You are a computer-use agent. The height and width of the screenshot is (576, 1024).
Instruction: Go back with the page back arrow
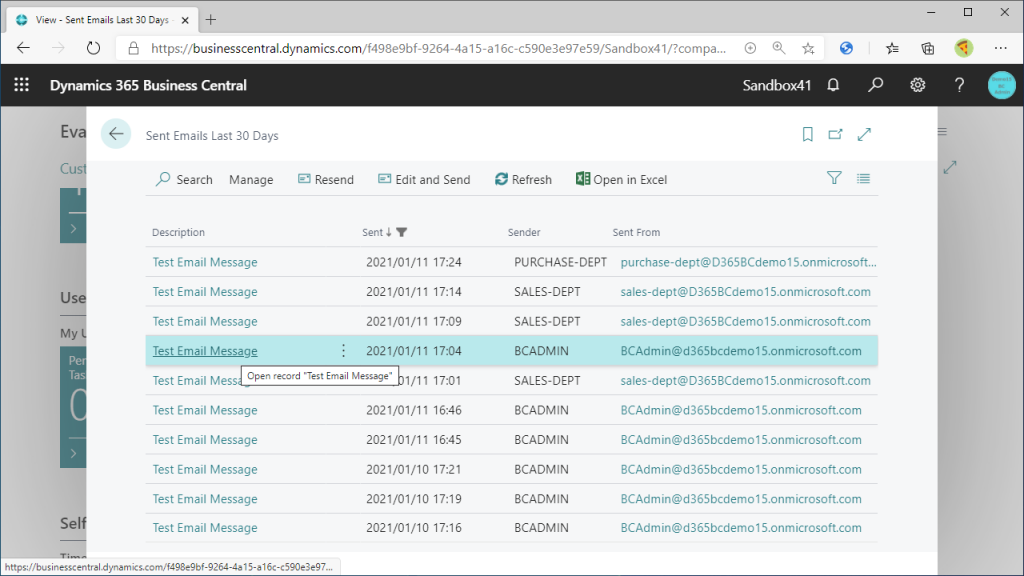click(116, 134)
